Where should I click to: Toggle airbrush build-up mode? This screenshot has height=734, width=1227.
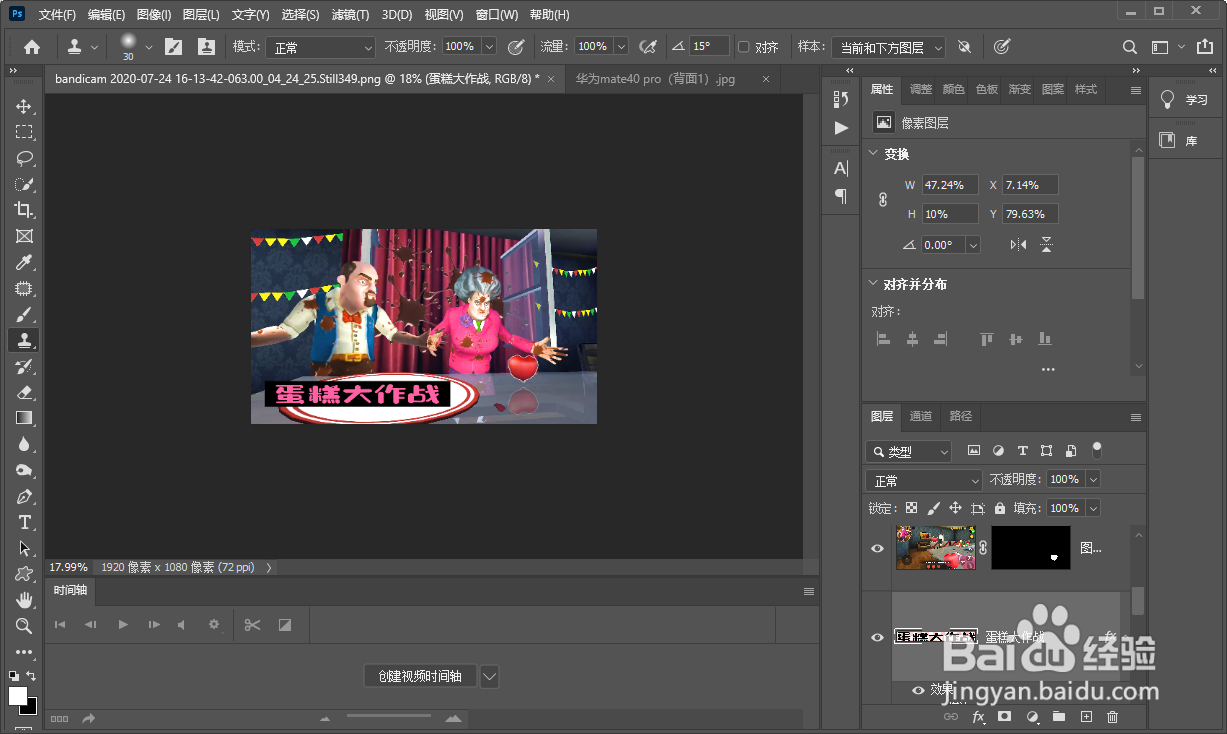coord(648,47)
